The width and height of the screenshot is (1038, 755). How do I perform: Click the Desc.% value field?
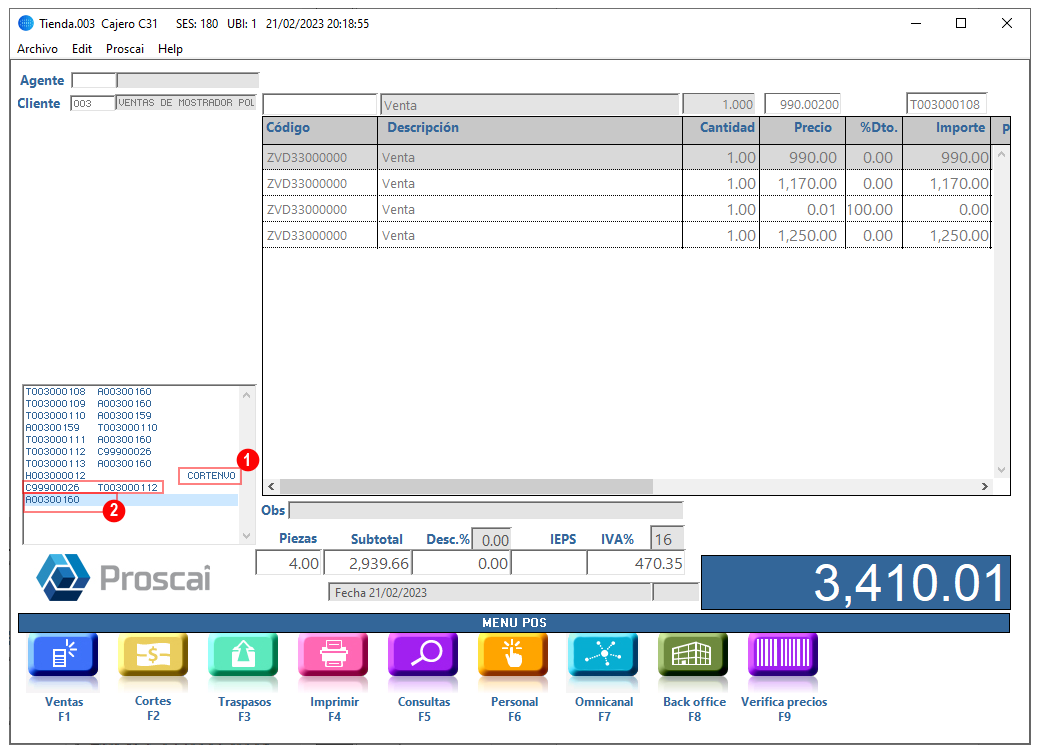pyautogui.click(x=491, y=540)
